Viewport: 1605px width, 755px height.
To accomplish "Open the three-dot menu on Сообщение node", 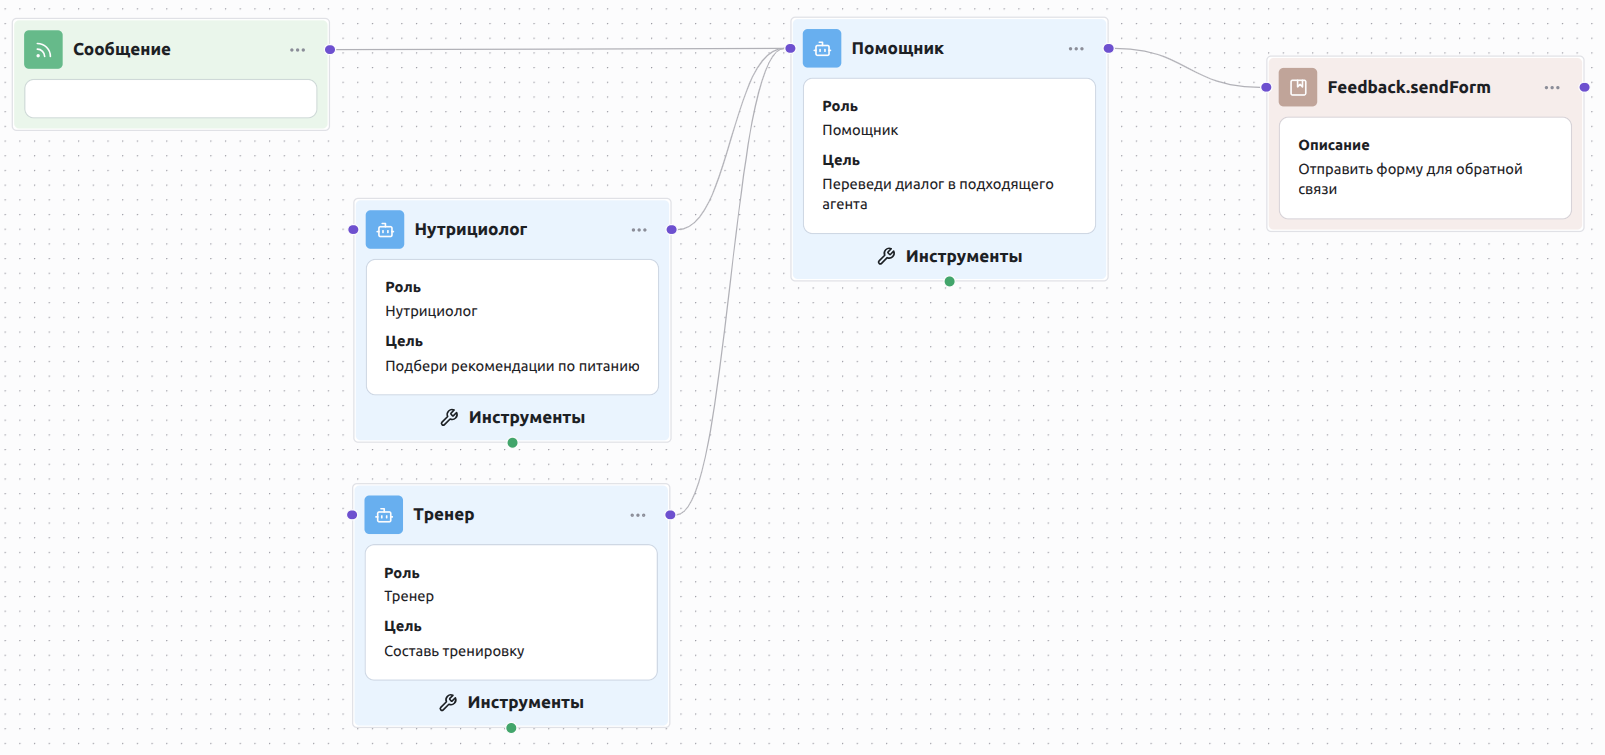I will [298, 50].
